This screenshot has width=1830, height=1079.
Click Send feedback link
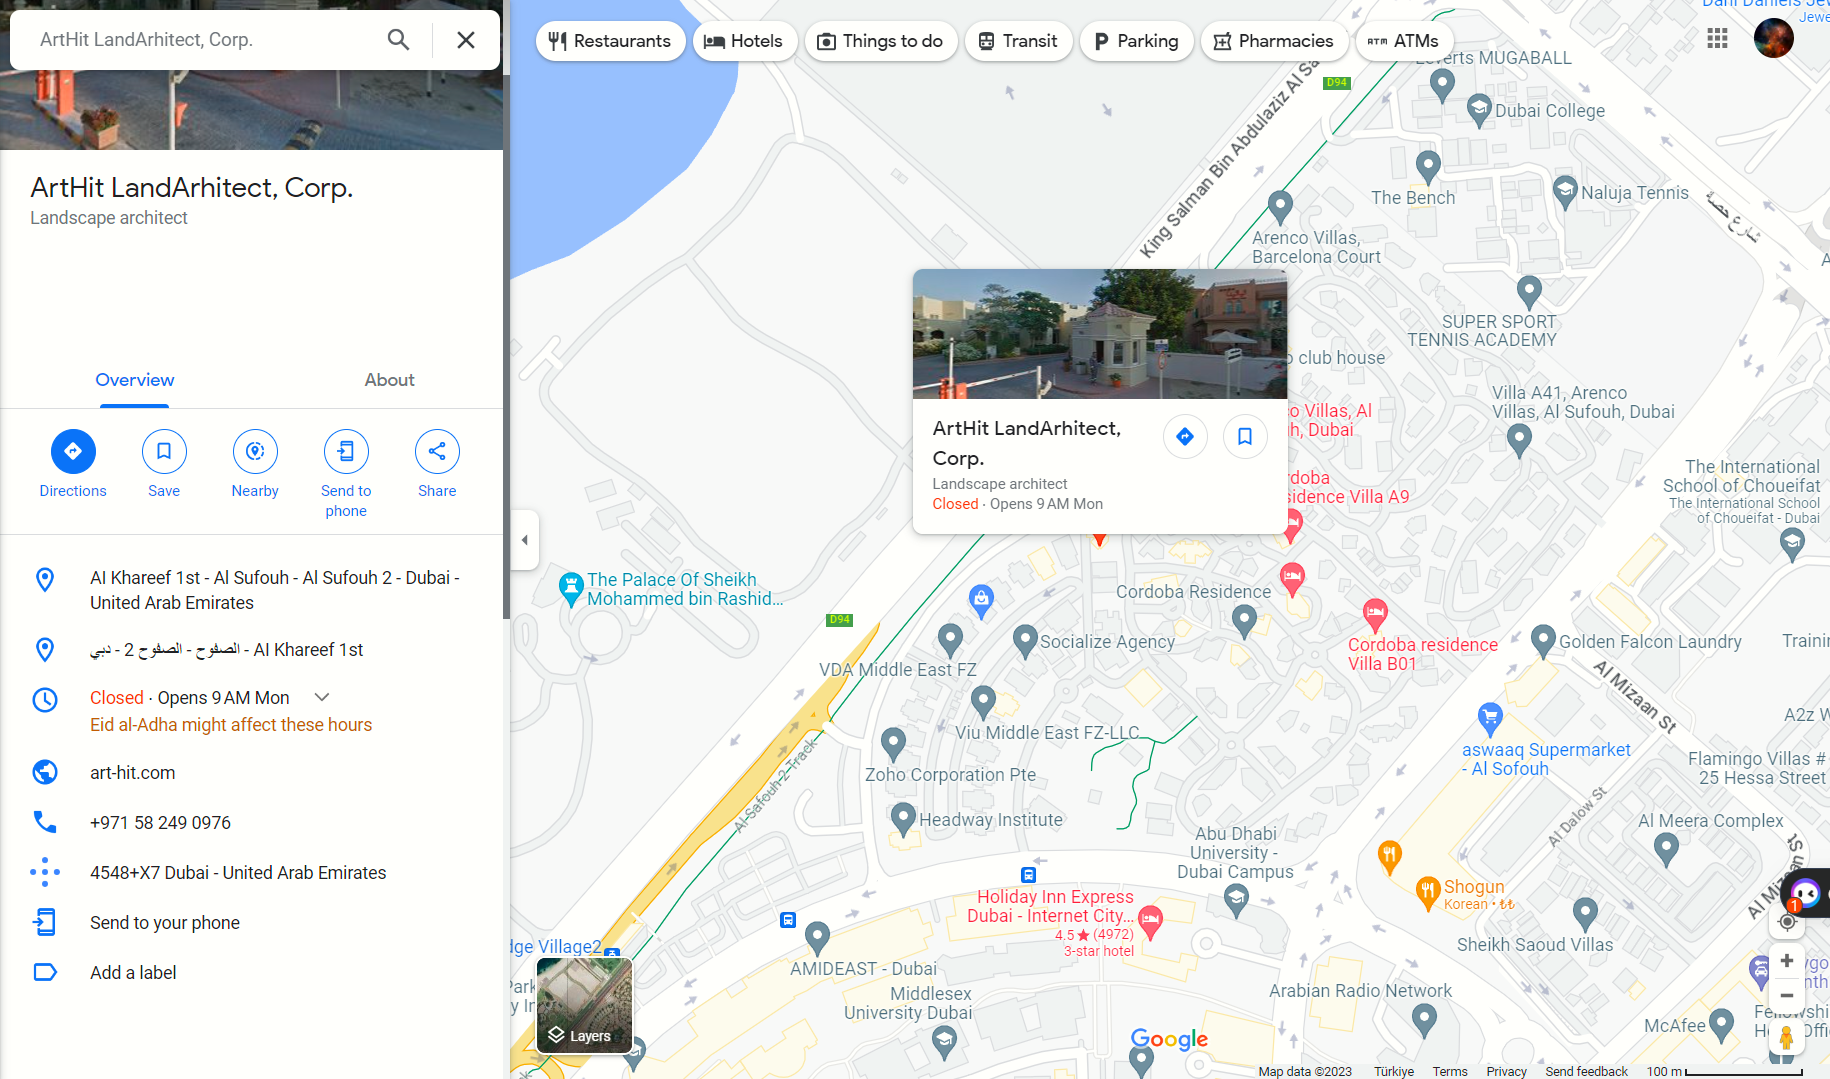click(1586, 1071)
